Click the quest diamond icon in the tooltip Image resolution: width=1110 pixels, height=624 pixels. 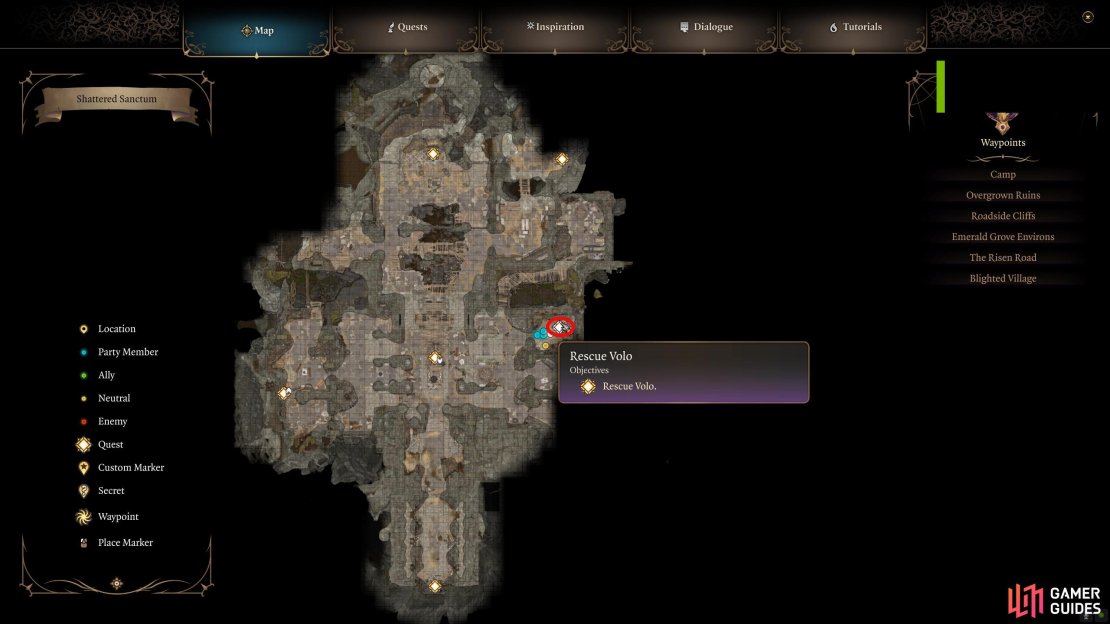tap(588, 386)
